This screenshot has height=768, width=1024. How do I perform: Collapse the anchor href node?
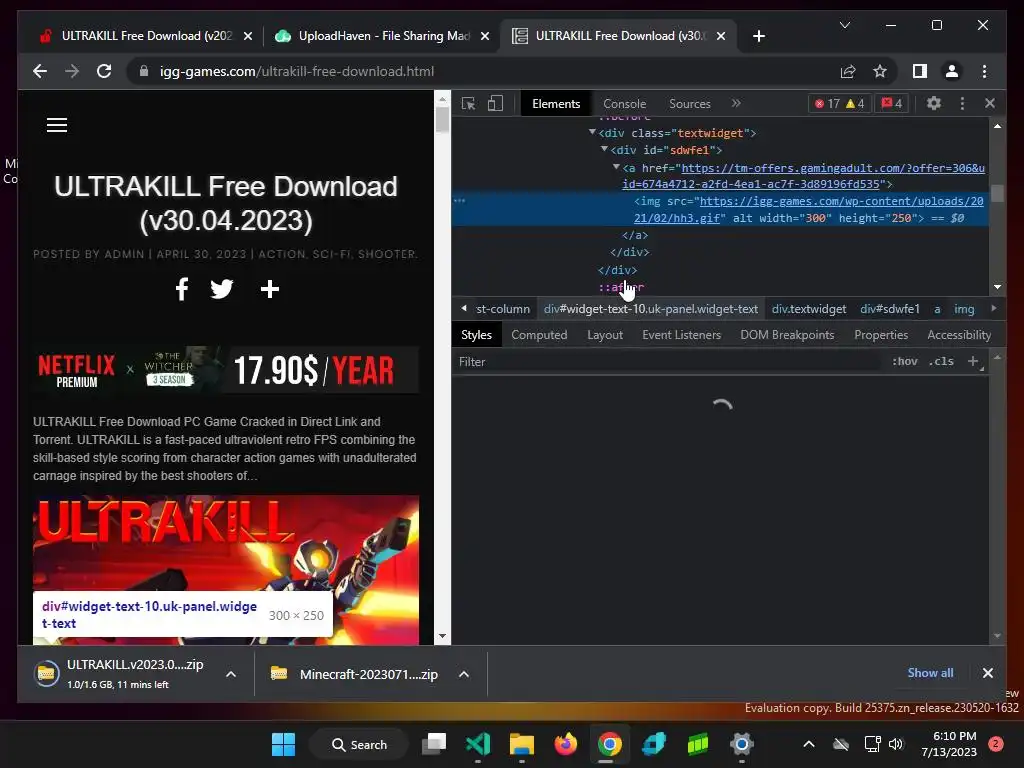point(616,167)
